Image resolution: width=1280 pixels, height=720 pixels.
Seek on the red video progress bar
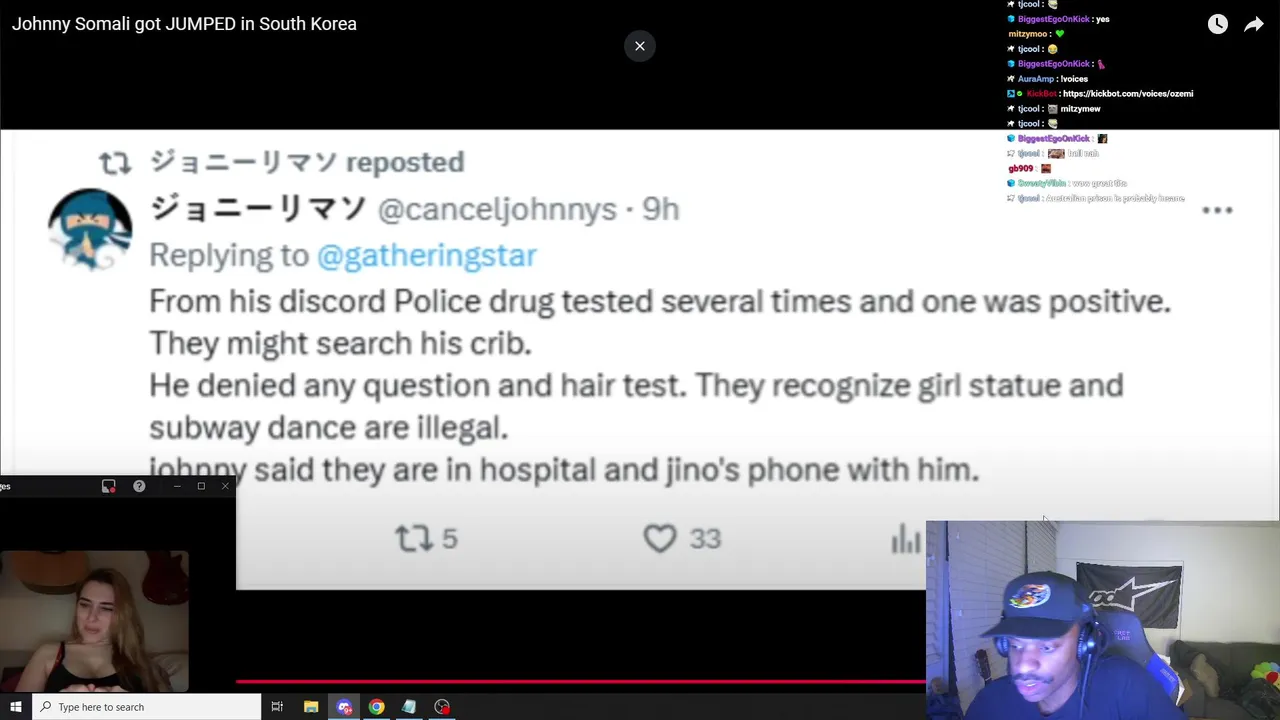tap(580, 682)
